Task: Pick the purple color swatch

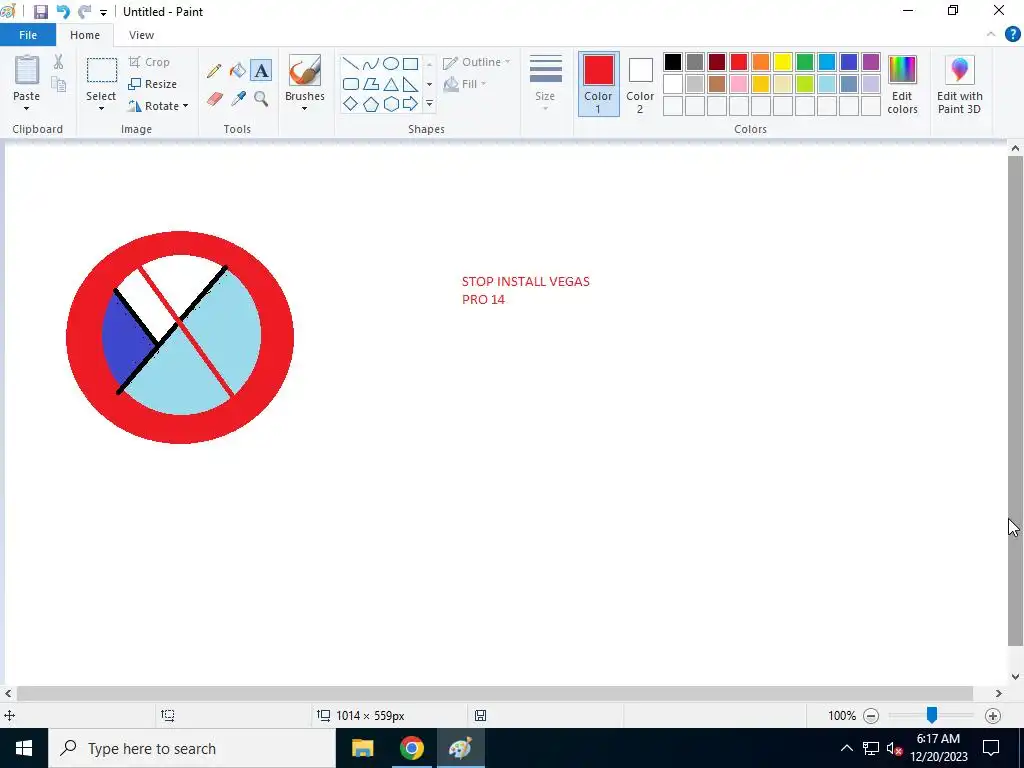Action: coord(871,62)
